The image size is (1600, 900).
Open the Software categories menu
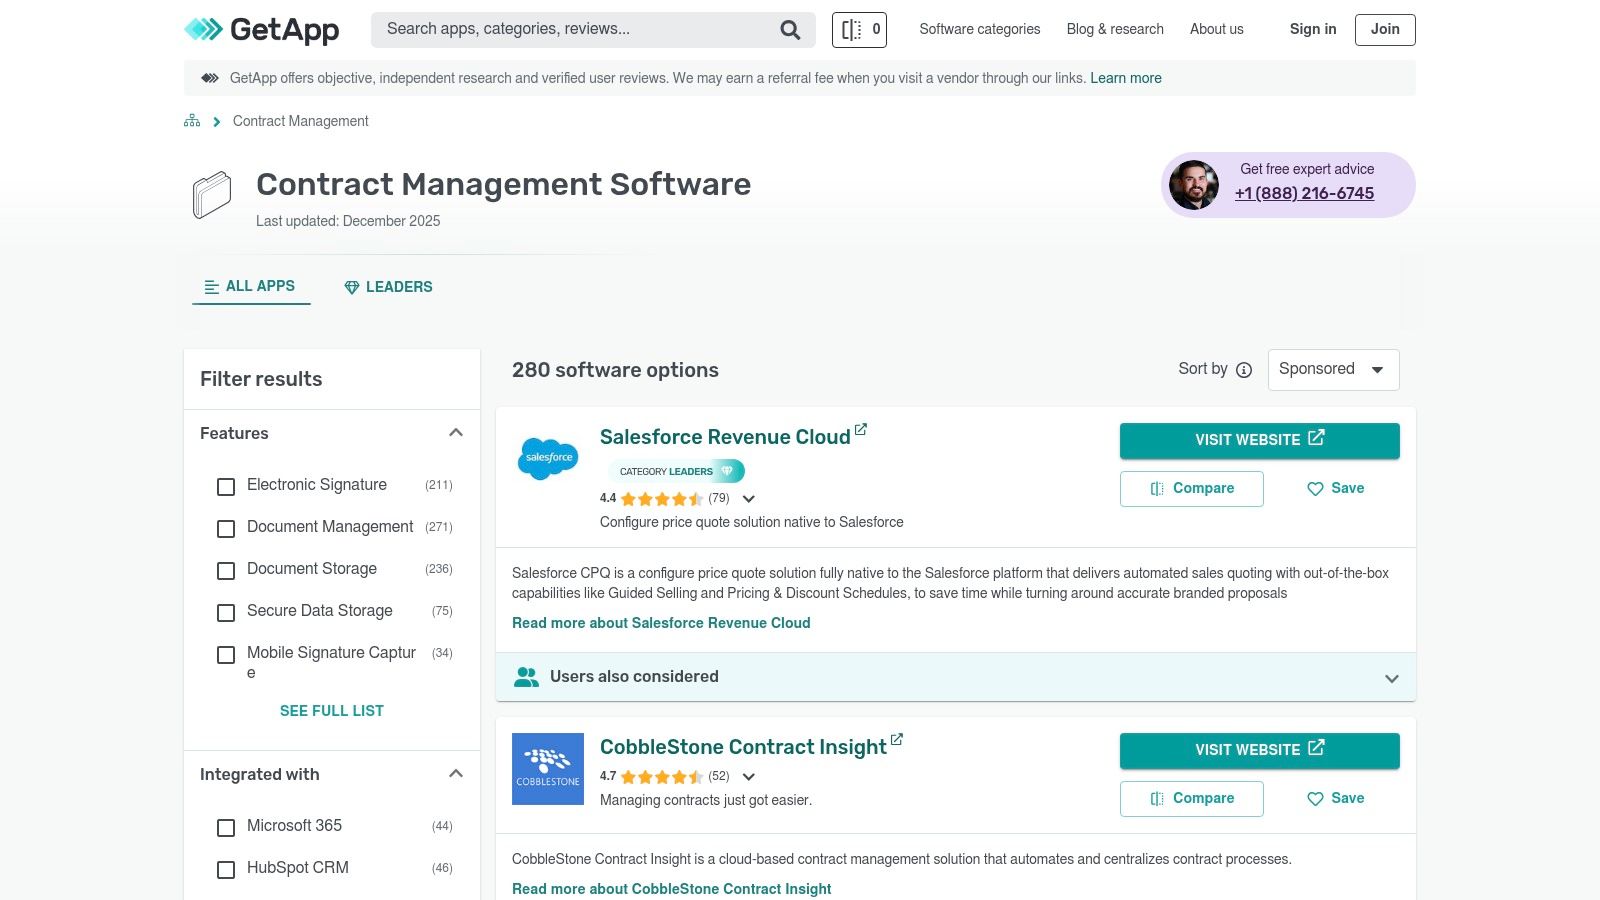tap(979, 29)
